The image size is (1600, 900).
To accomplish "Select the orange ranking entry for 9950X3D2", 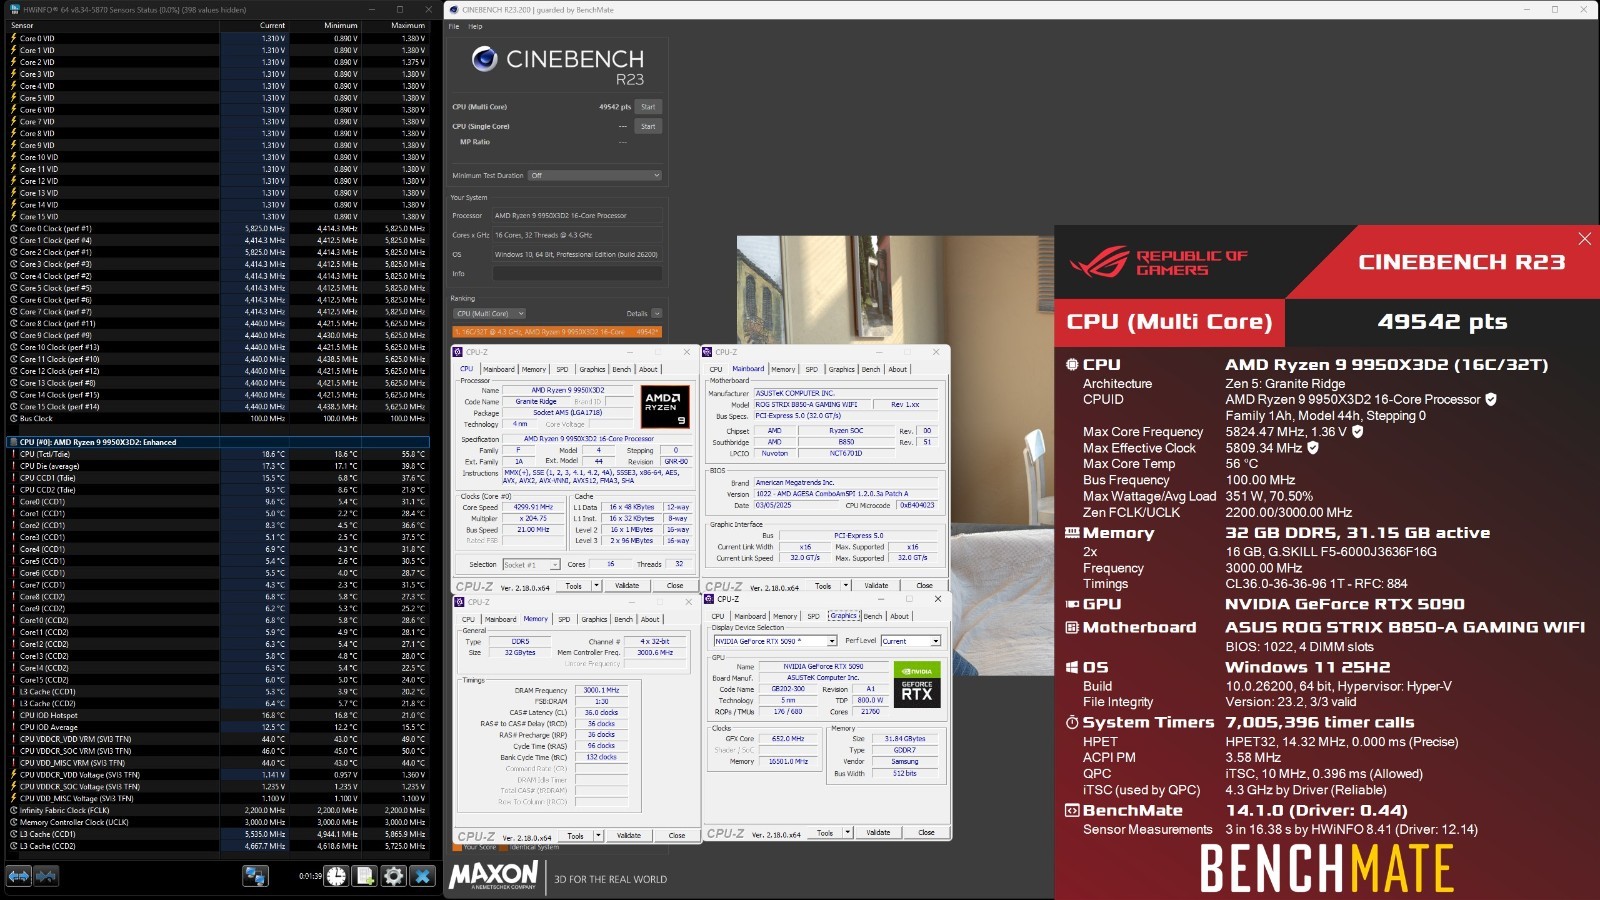I will tap(557, 332).
